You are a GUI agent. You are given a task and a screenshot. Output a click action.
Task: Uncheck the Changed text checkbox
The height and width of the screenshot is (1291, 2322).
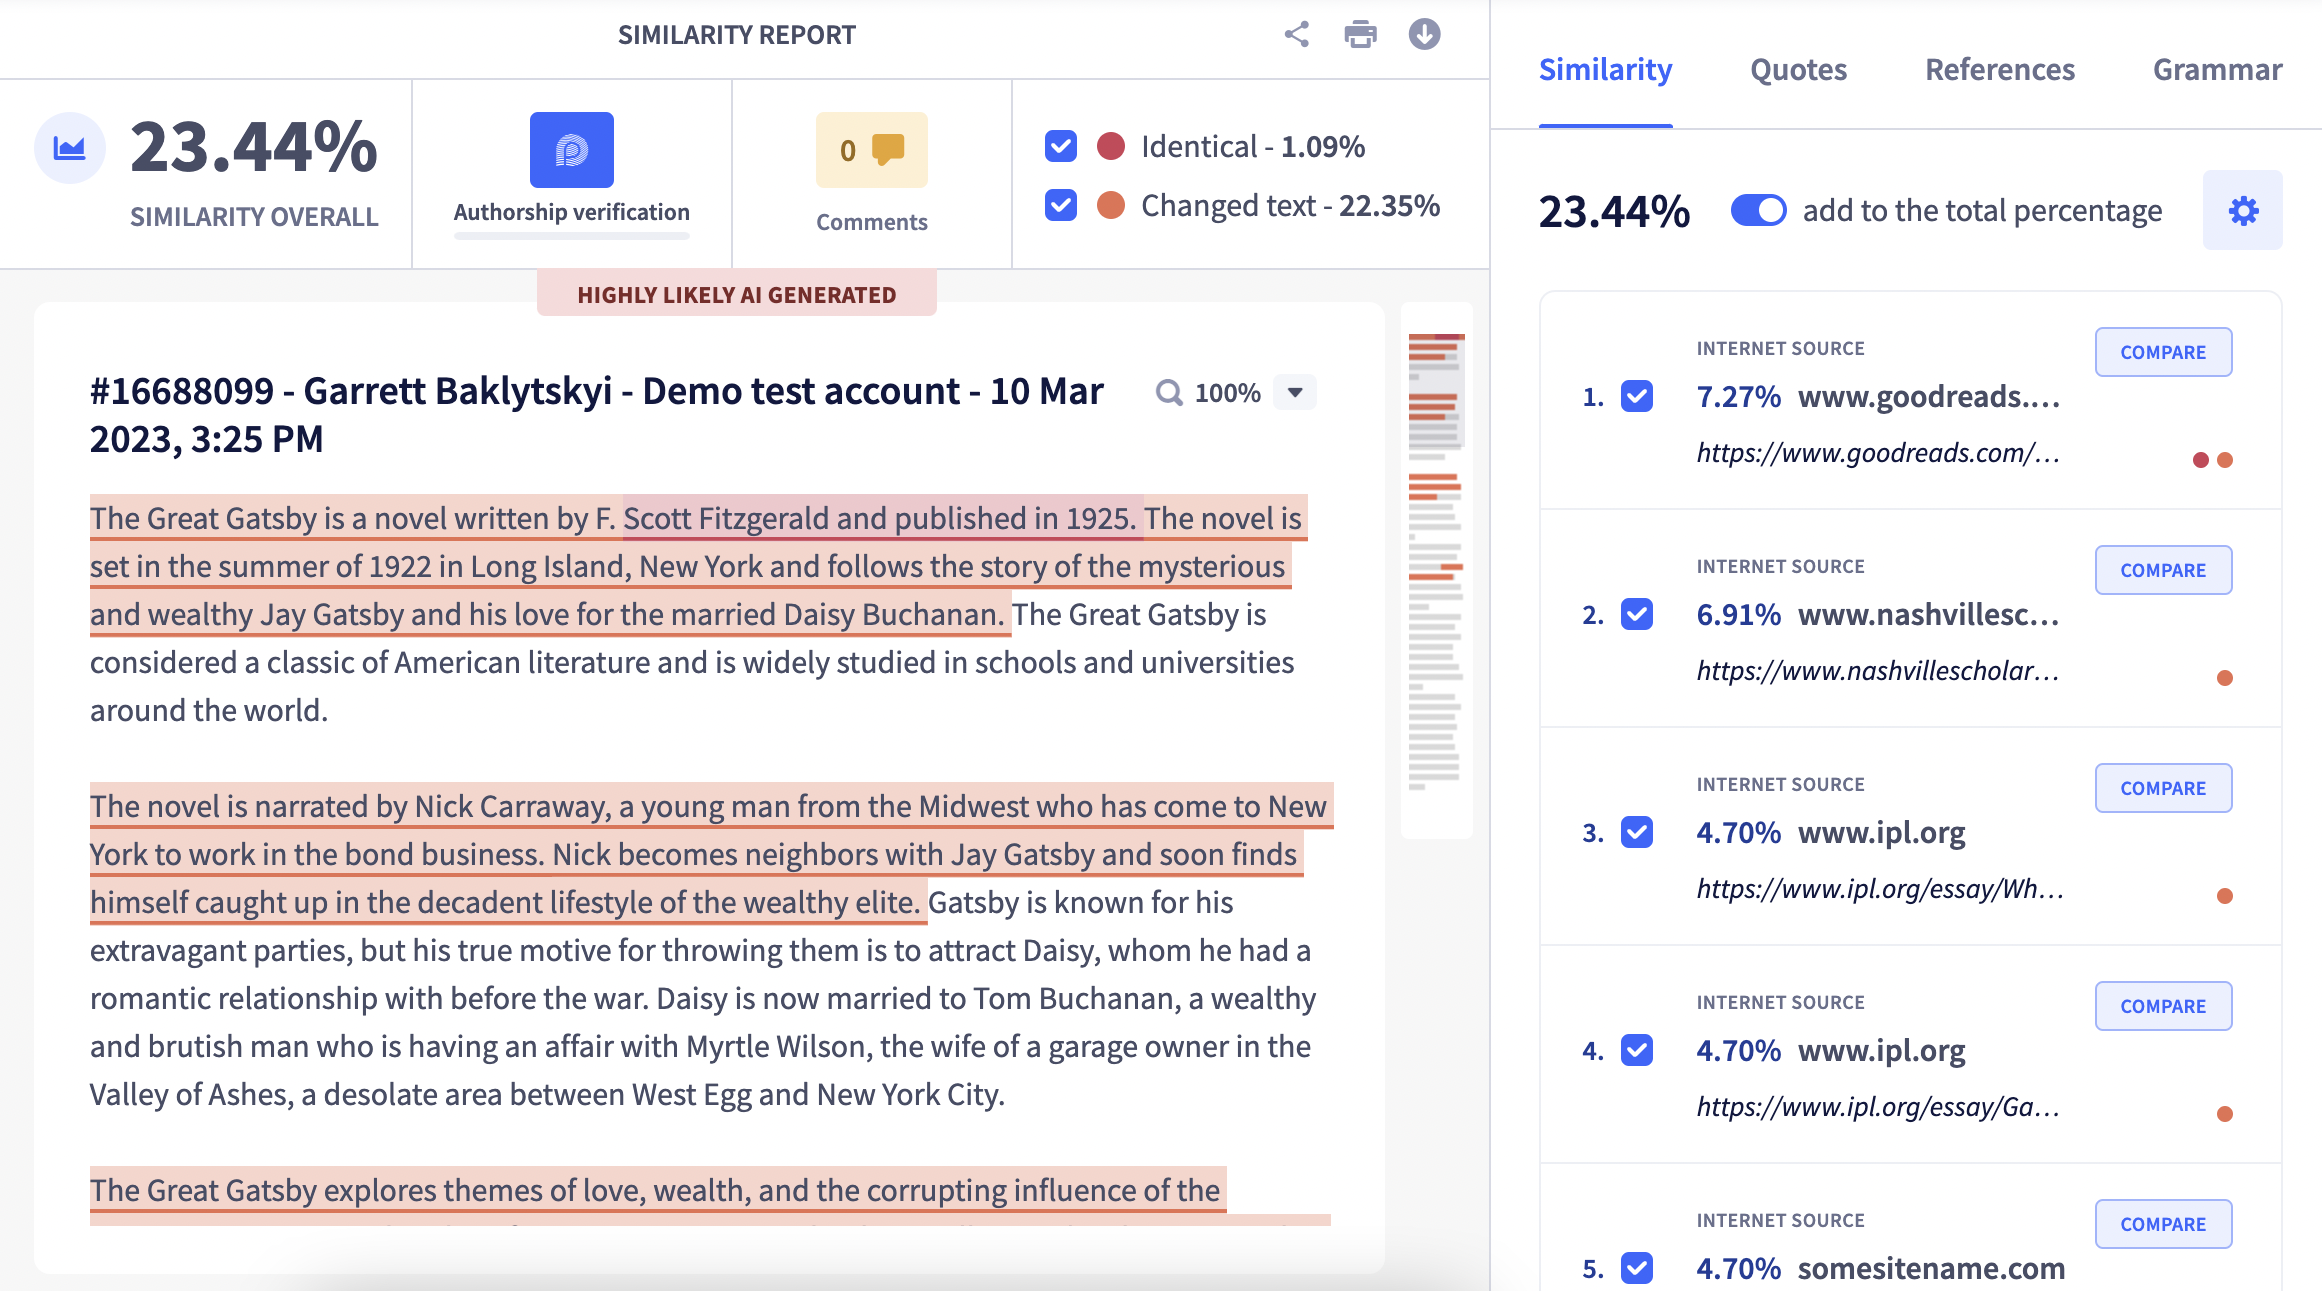[1060, 205]
